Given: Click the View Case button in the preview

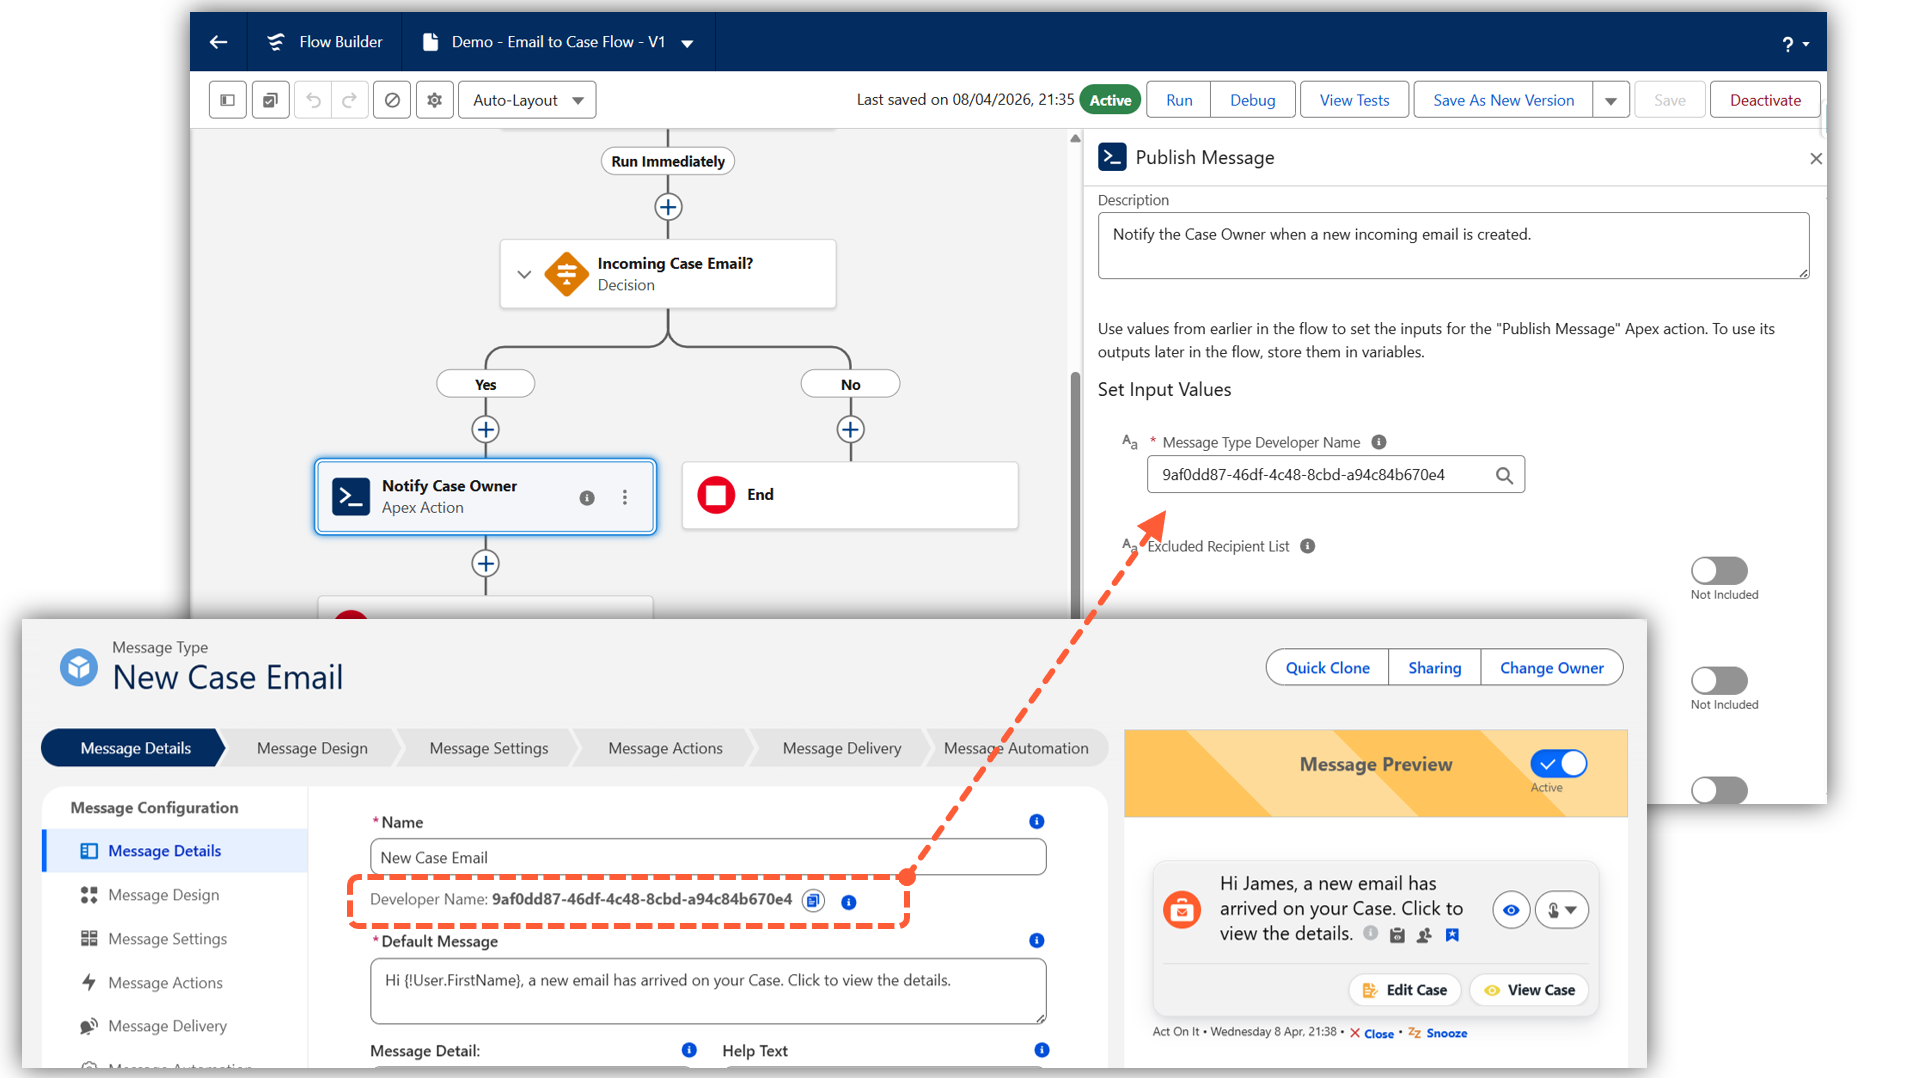Looking at the screenshot, I should [x=1529, y=989].
